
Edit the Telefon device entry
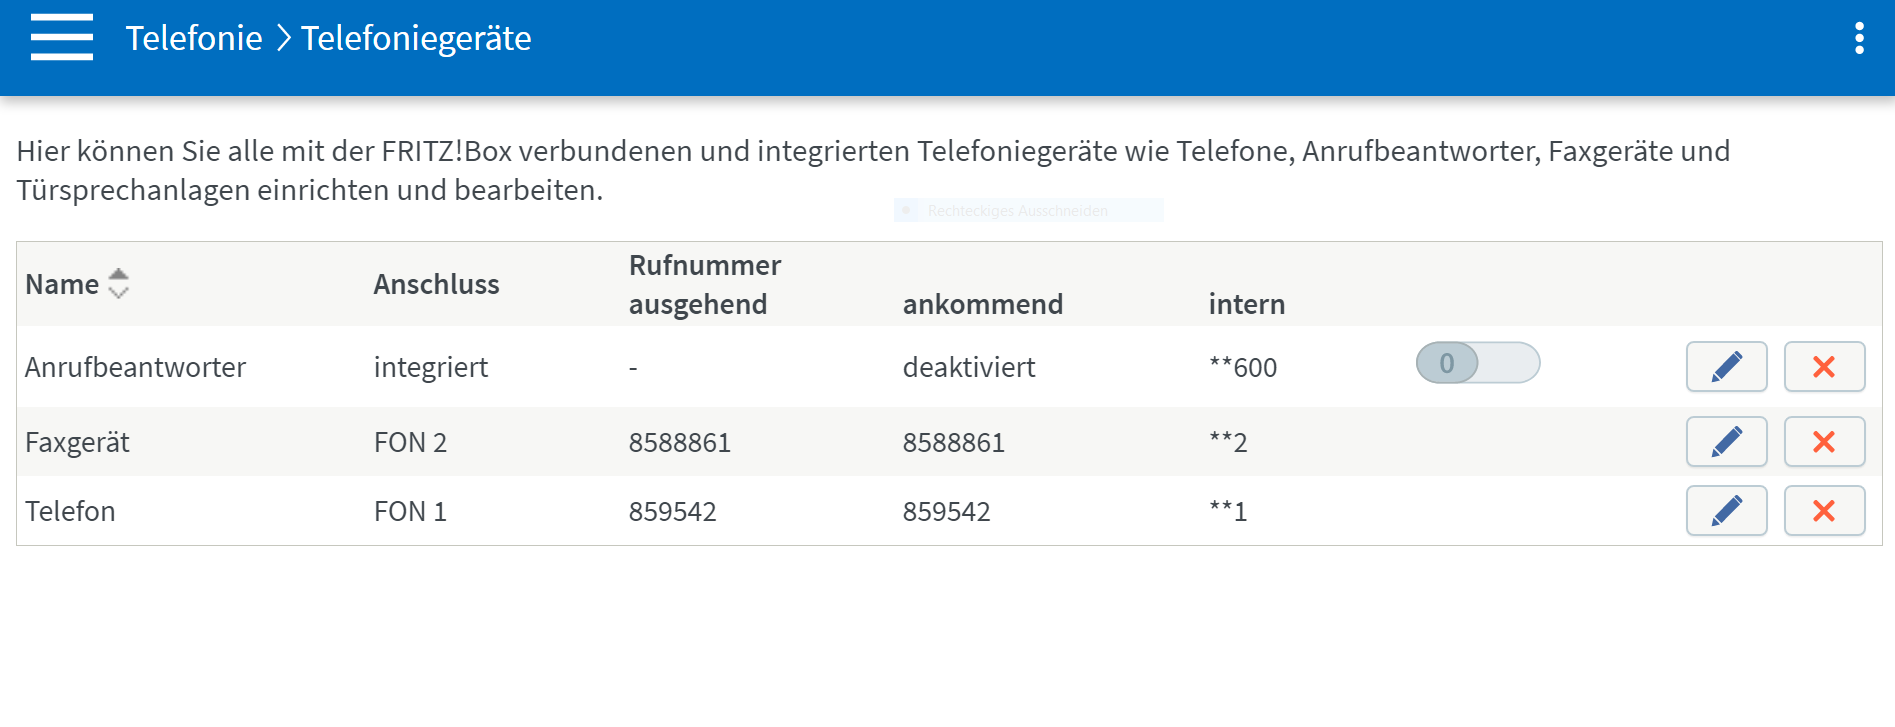click(x=1727, y=511)
